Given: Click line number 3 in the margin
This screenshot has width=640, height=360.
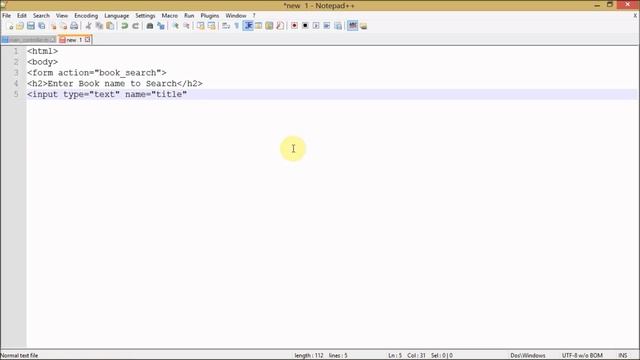Looking at the screenshot, I should tap(16, 73).
